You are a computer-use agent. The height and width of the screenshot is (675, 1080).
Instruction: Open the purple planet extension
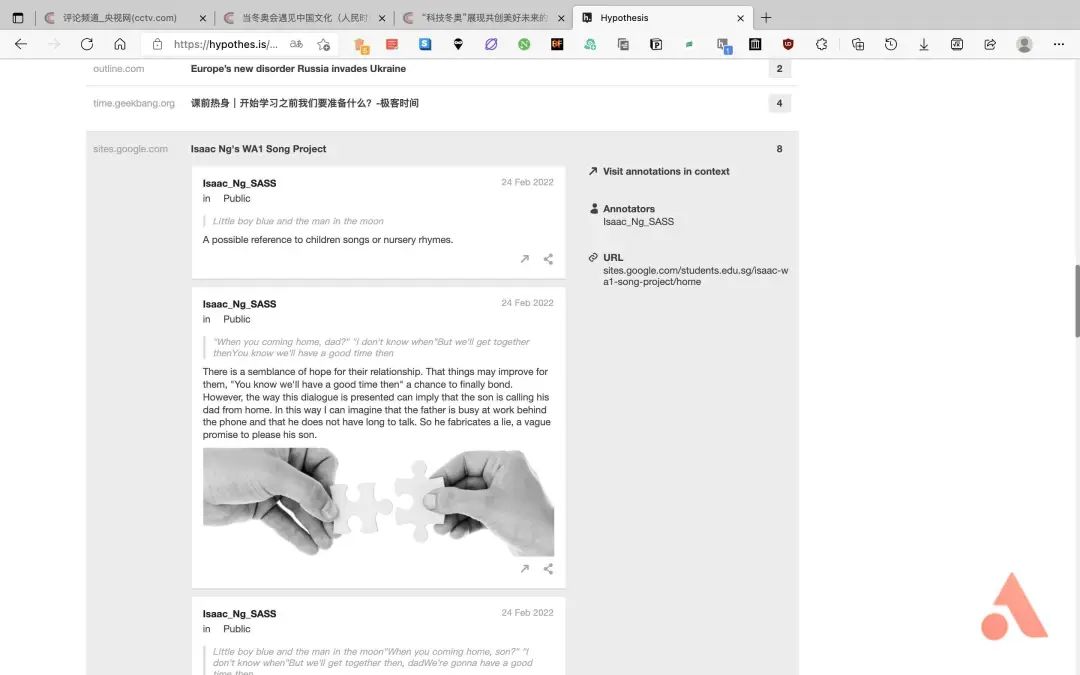[x=491, y=44]
